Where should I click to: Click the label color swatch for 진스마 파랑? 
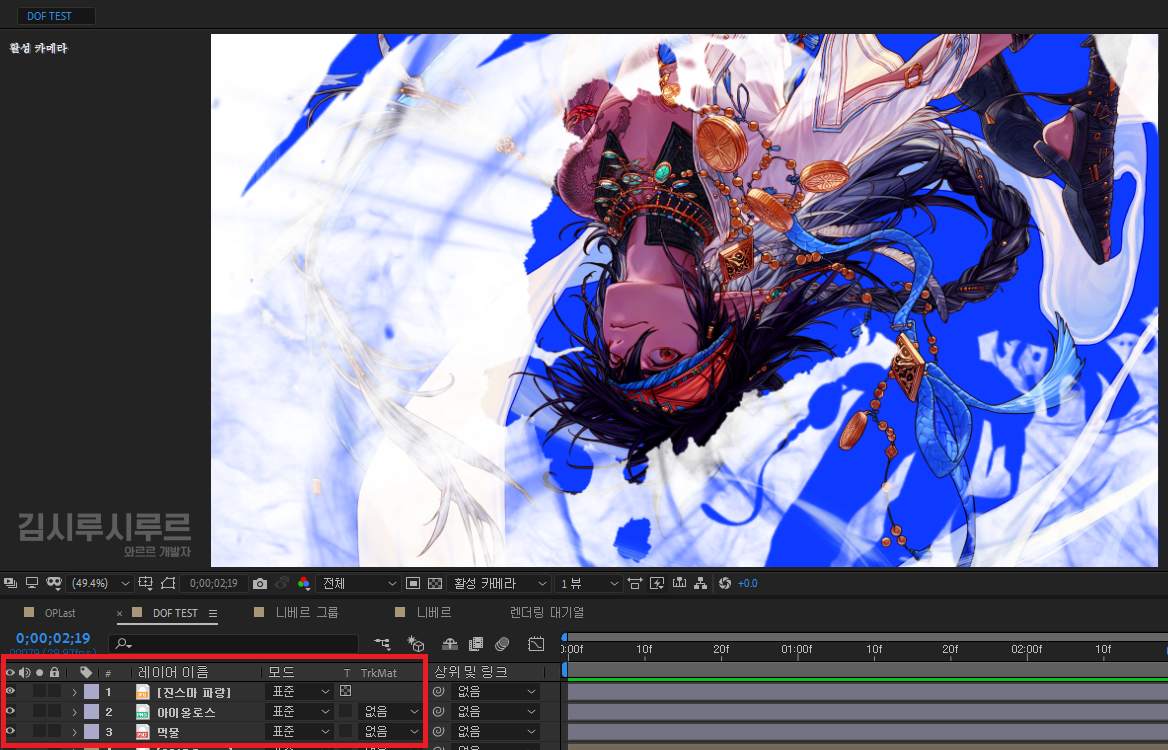pyautogui.click(x=91, y=692)
